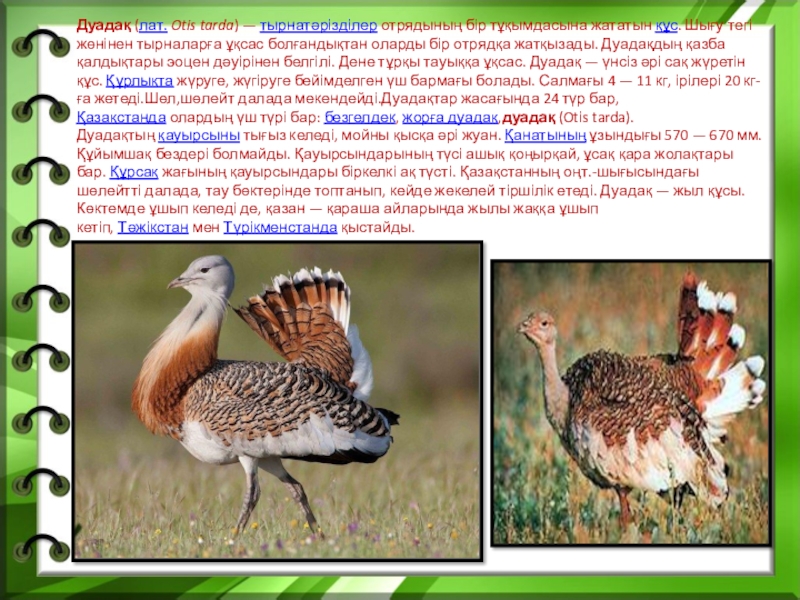
Task: Open the 'Құрлықта' hyperlink
Action: coord(139,81)
